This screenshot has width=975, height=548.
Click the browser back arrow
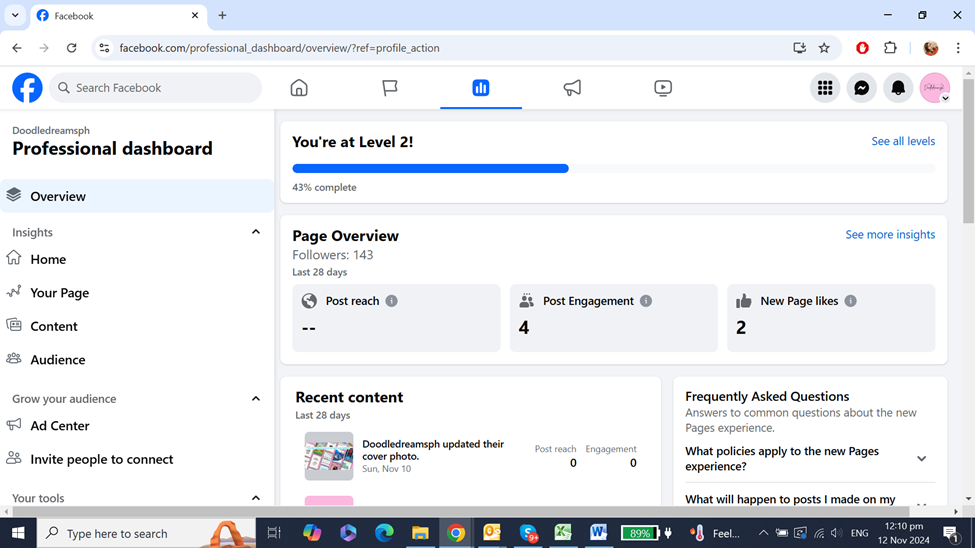point(17,48)
